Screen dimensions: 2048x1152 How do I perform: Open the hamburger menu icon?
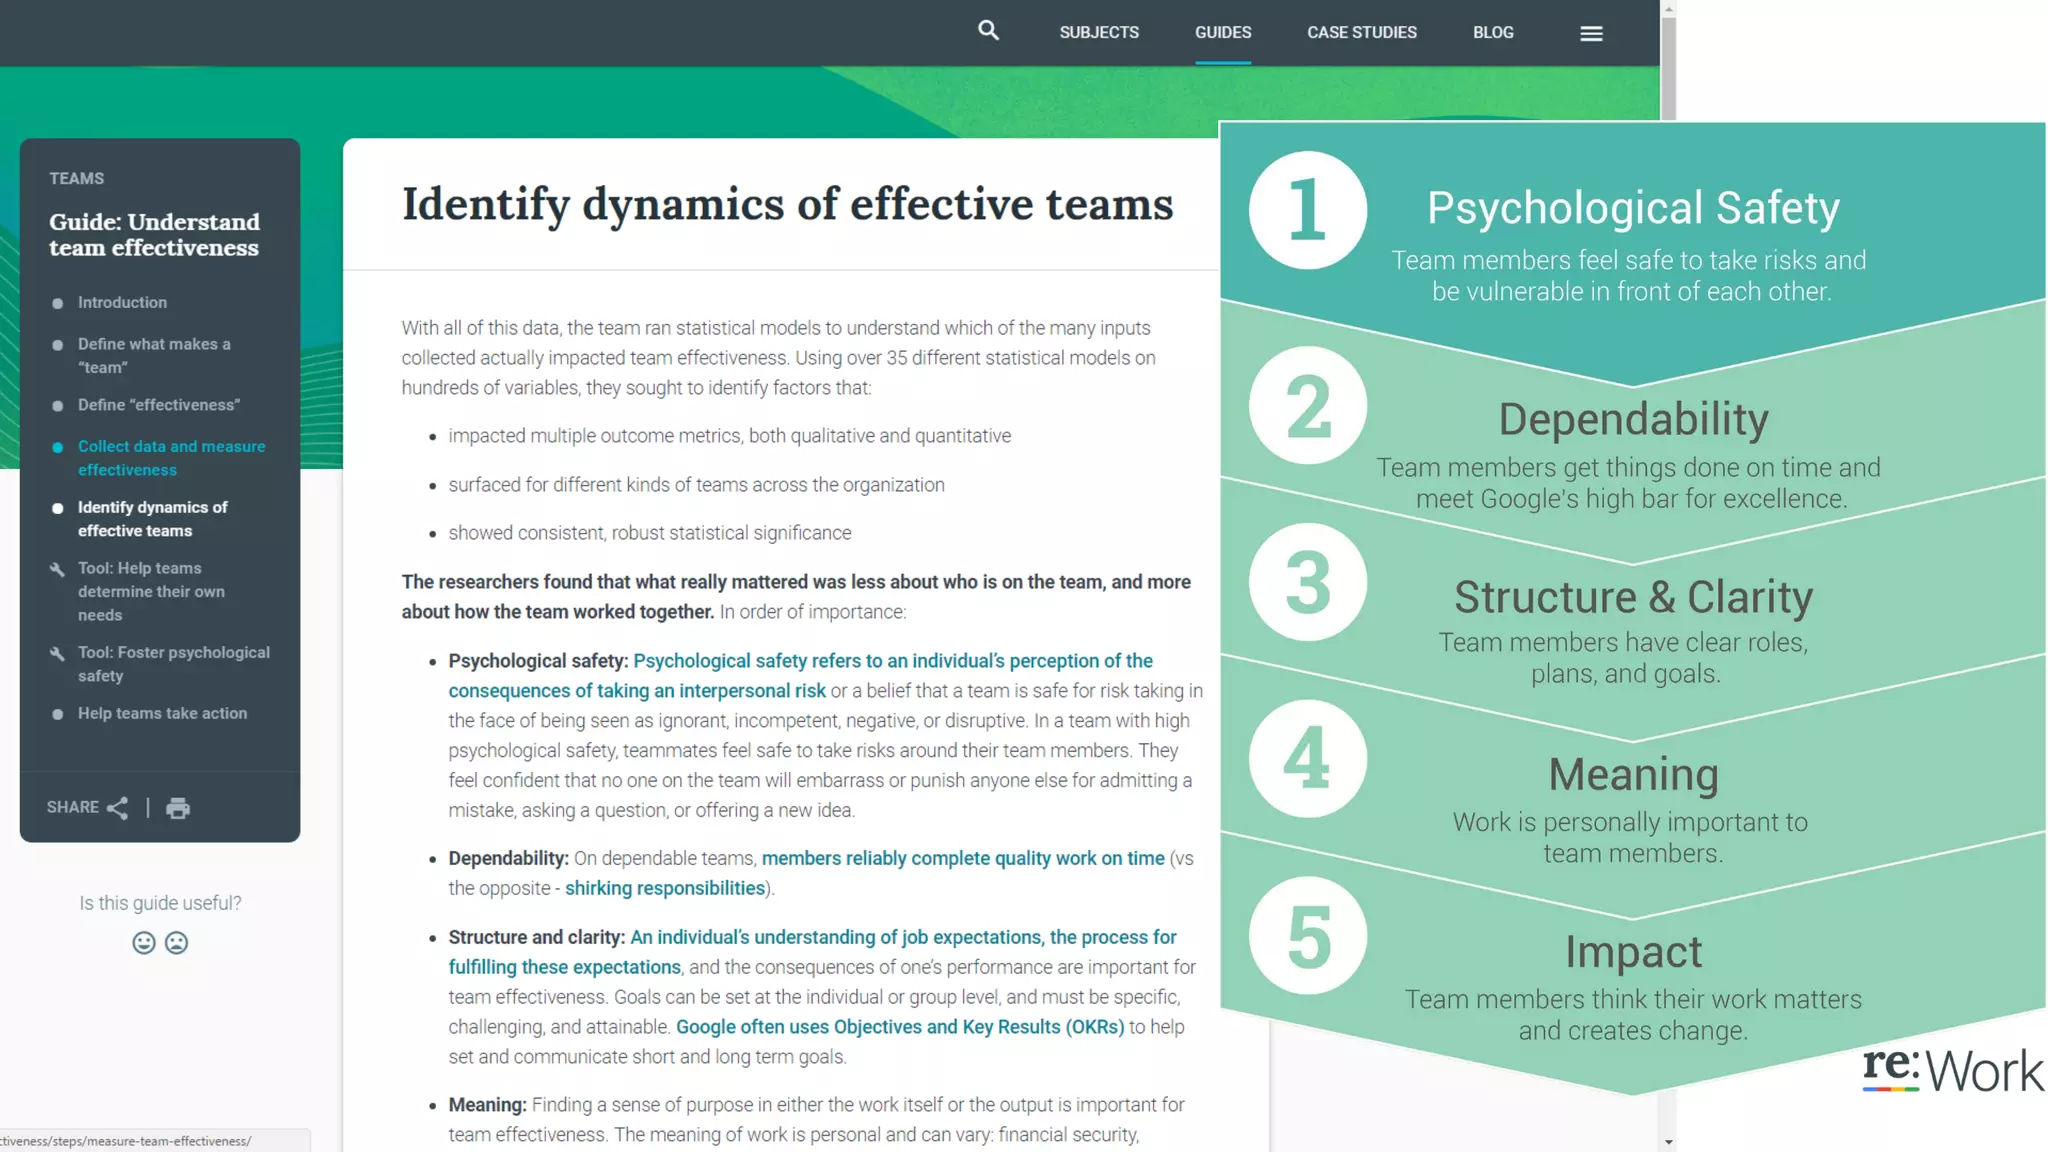point(1591,33)
